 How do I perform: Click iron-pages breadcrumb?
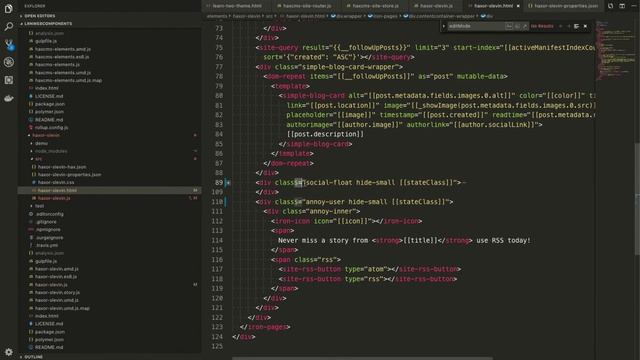[x=383, y=16]
